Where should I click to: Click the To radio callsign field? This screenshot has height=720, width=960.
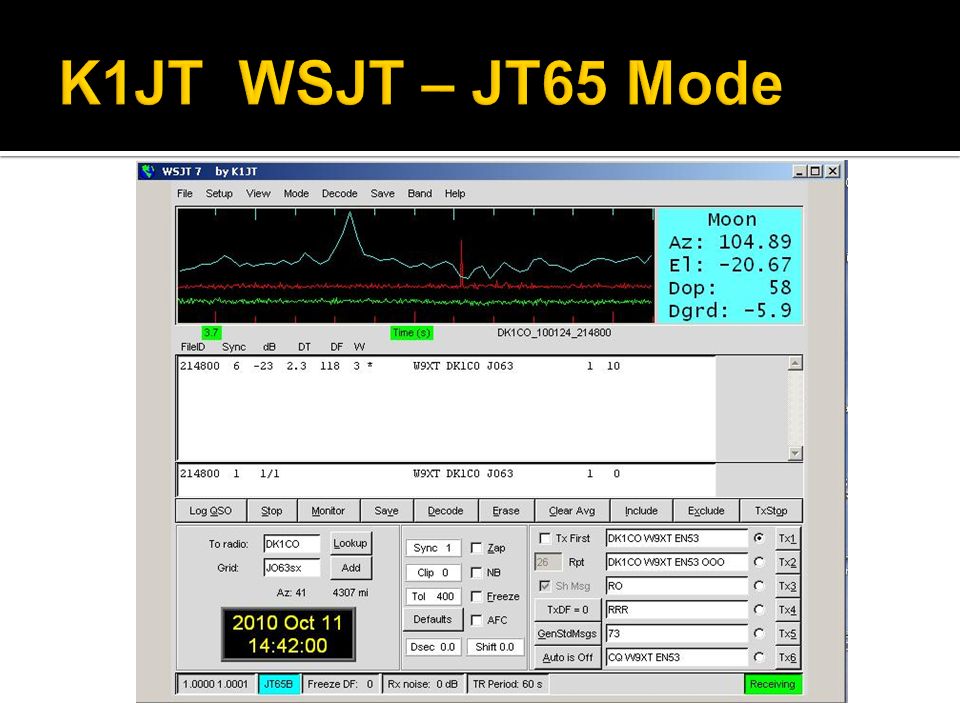tap(291, 544)
